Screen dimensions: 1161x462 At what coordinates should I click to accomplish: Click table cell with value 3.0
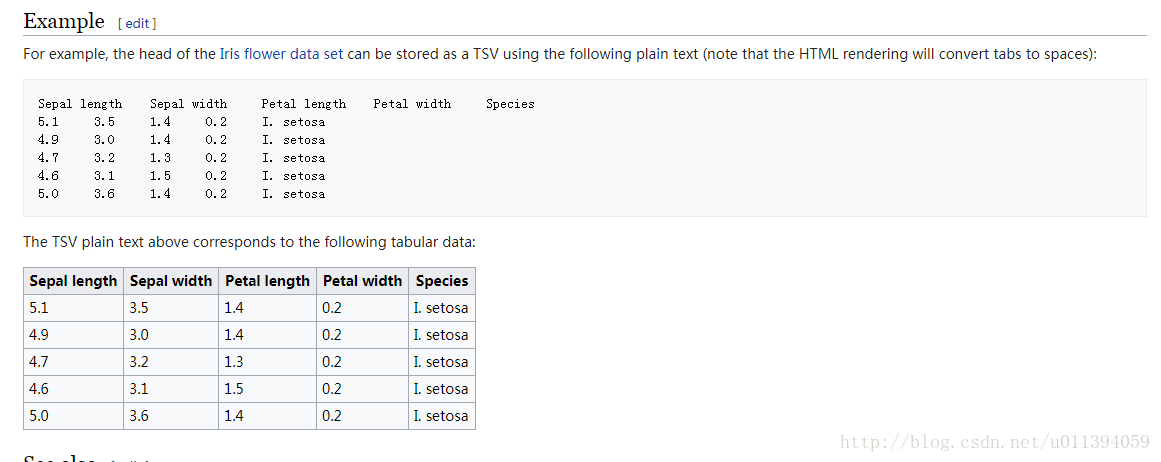click(x=171, y=335)
